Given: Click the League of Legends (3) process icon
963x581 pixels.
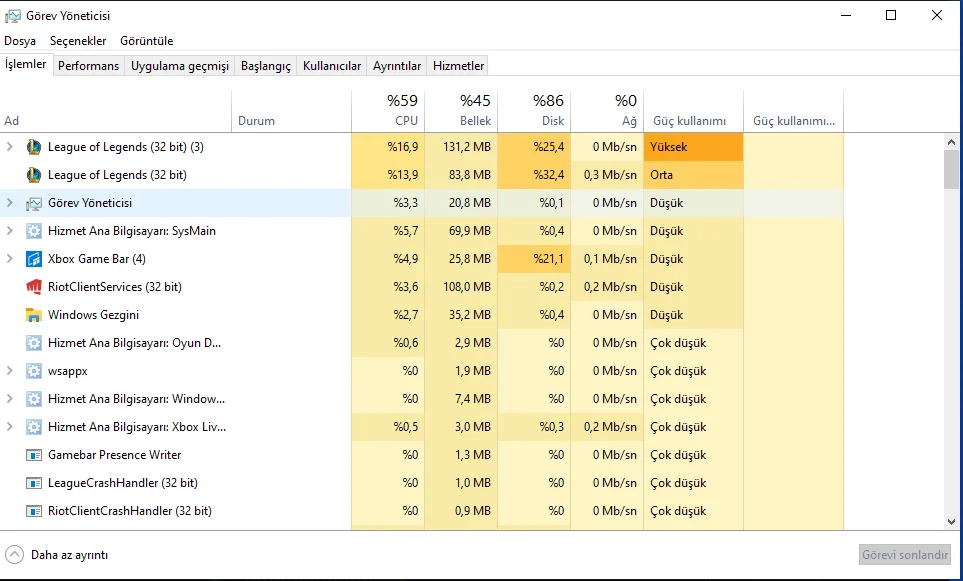Looking at the screenshot, I should click(x=33, y=147).
